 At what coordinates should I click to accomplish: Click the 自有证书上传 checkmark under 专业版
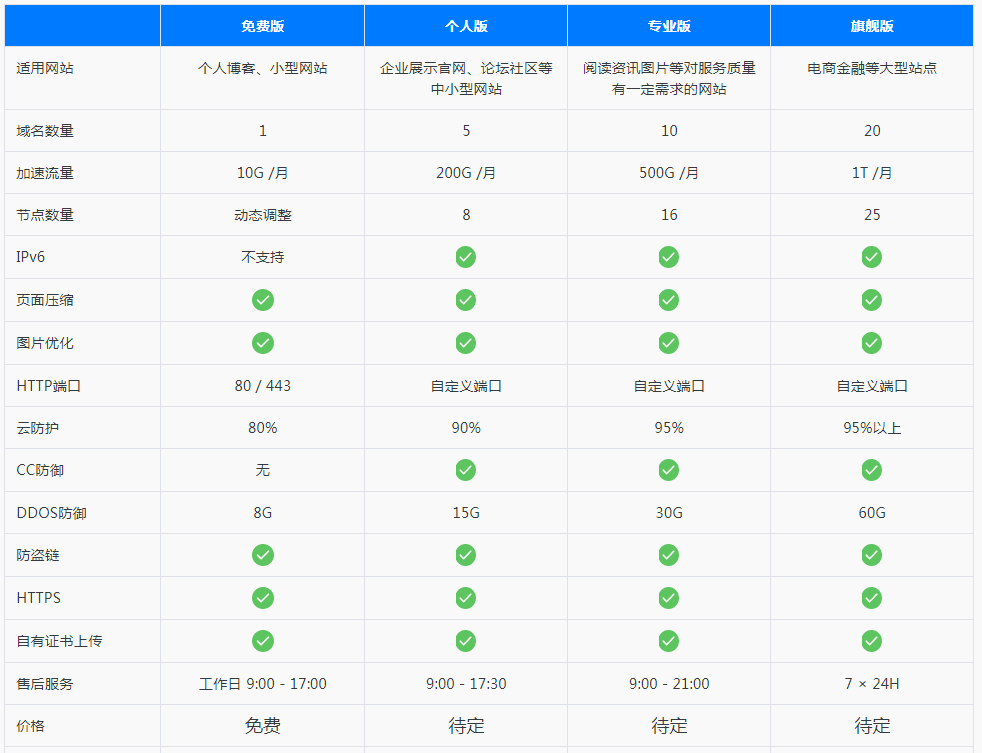coord(668,641)
